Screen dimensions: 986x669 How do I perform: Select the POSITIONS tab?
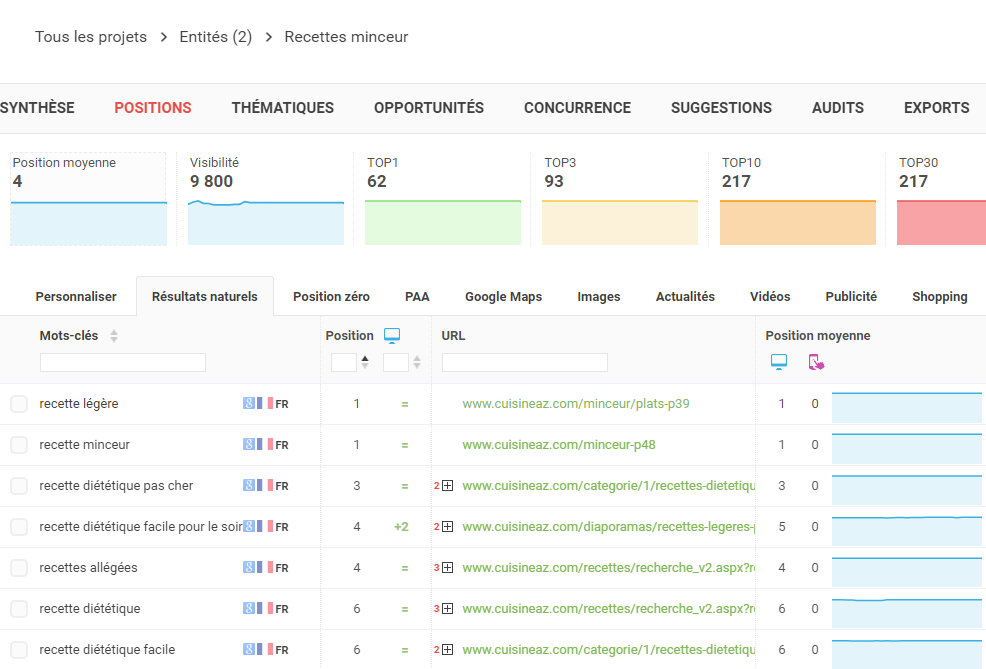coord(153,108)
